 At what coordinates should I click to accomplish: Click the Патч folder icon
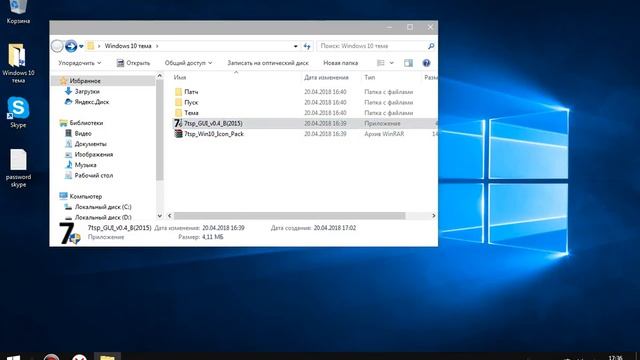pos(178,92)
